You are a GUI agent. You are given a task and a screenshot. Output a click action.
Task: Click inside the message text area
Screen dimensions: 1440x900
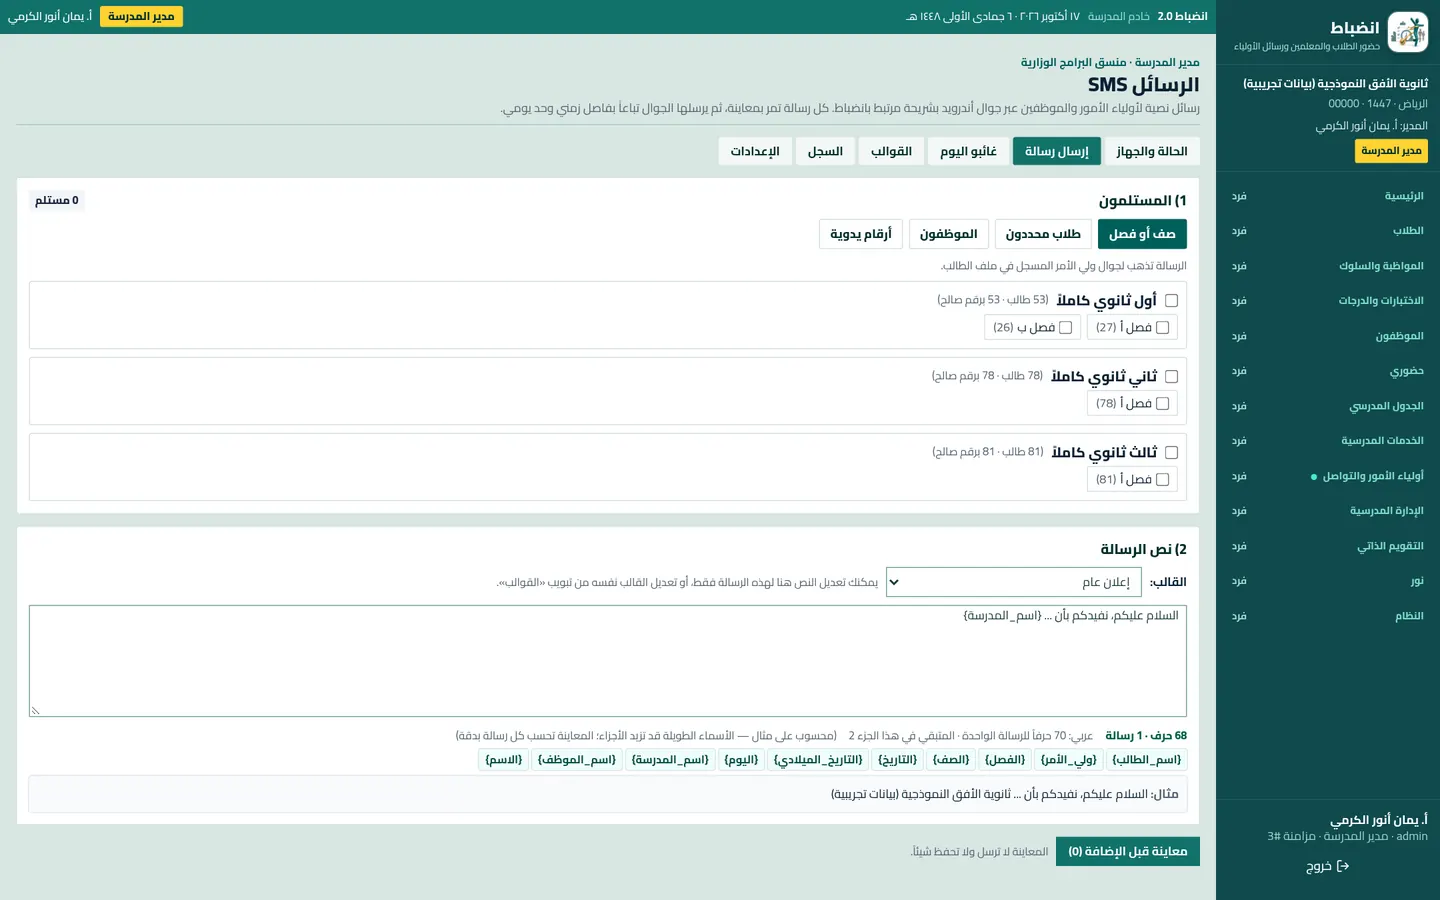click(608, 661)
